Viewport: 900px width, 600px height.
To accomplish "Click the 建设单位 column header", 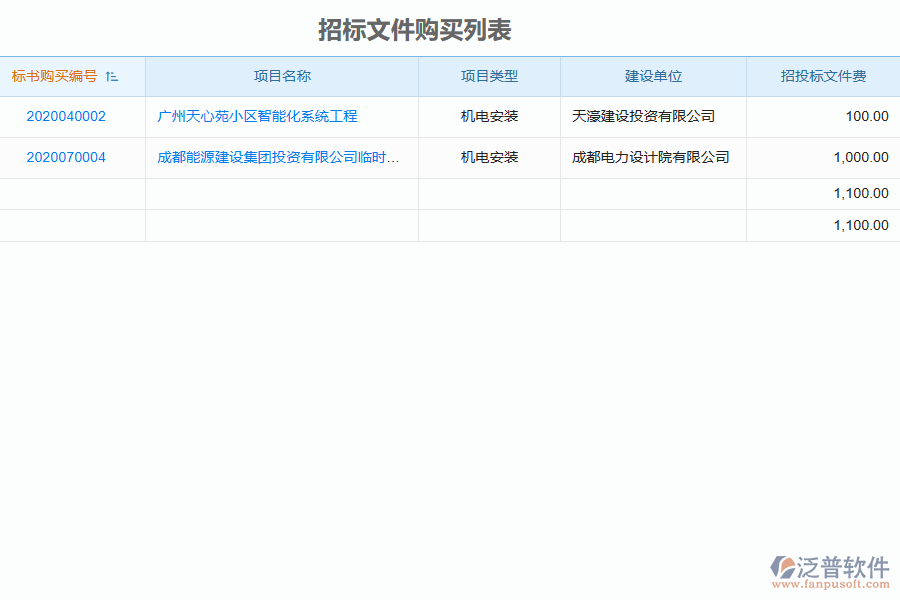I will tap(653, 75).
